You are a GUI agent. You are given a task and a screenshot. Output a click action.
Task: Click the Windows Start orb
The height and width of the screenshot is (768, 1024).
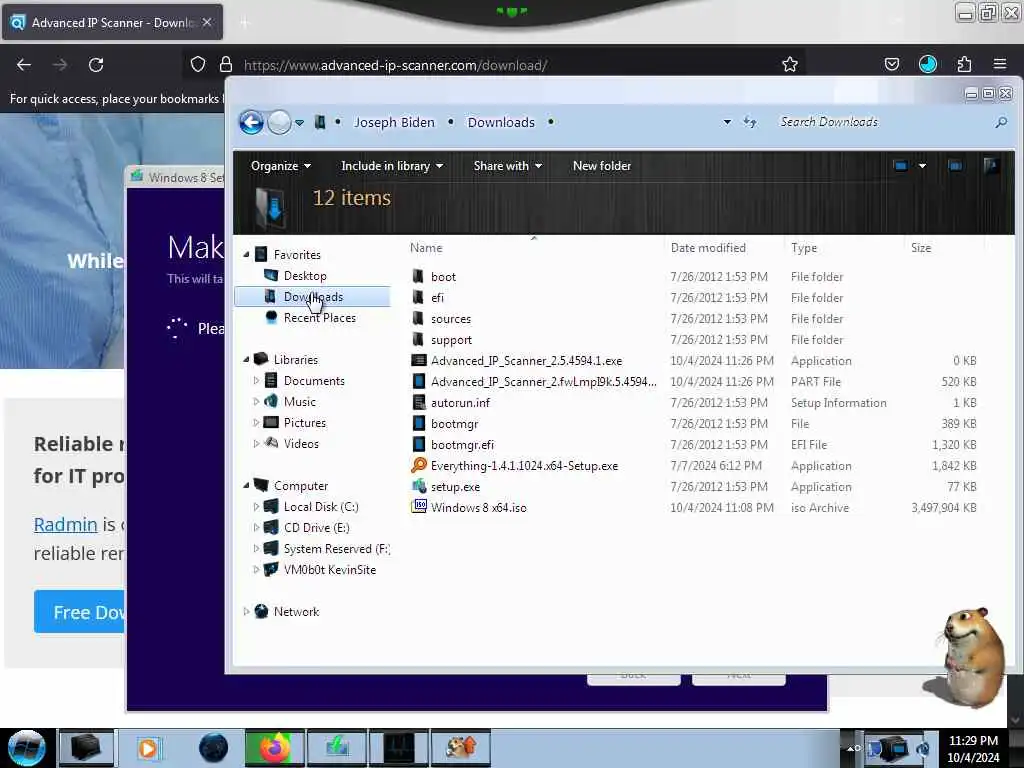click(26, 748)
